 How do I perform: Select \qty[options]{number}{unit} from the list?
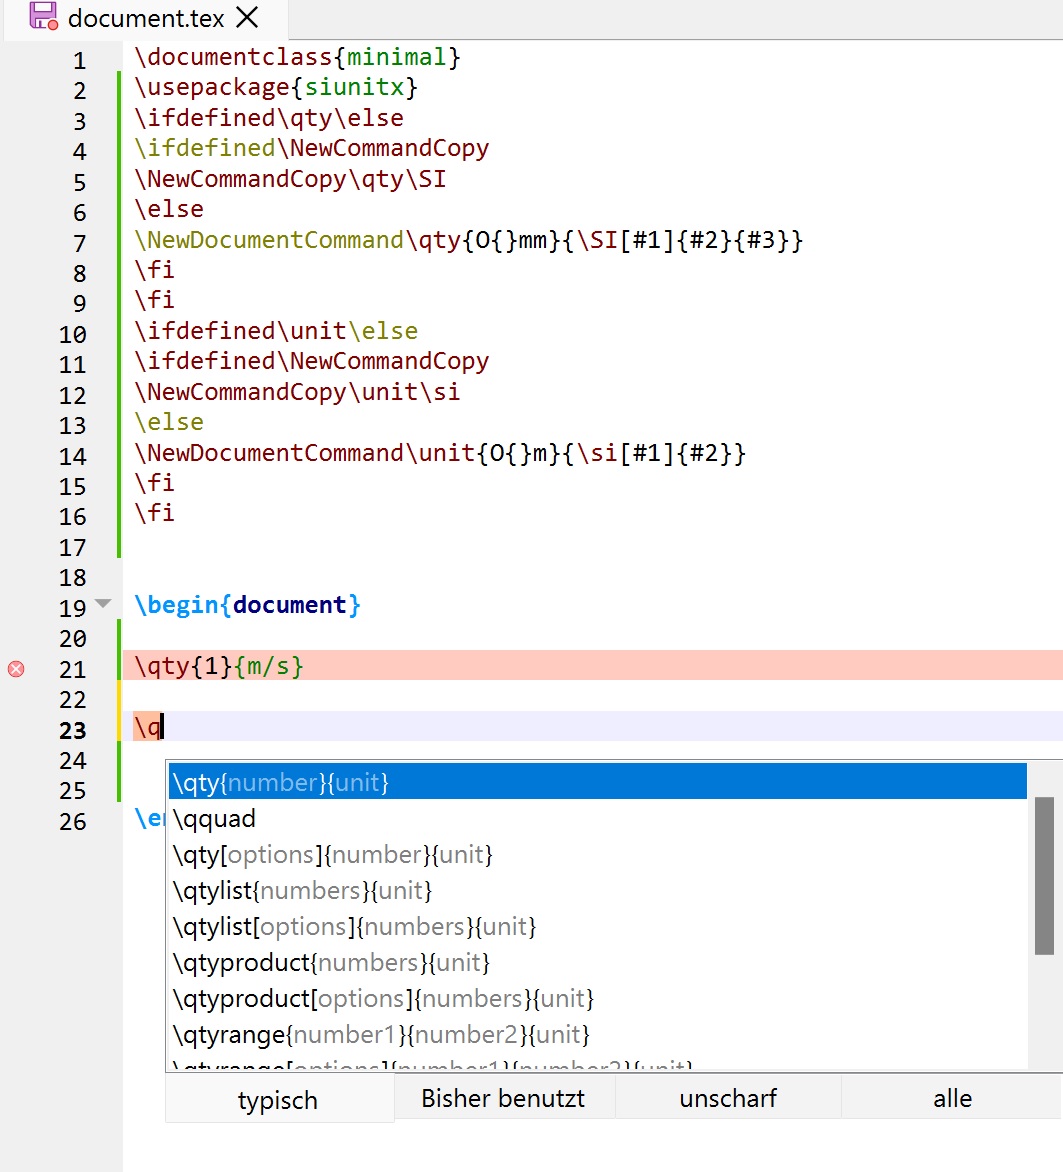(x=332, y=855)
